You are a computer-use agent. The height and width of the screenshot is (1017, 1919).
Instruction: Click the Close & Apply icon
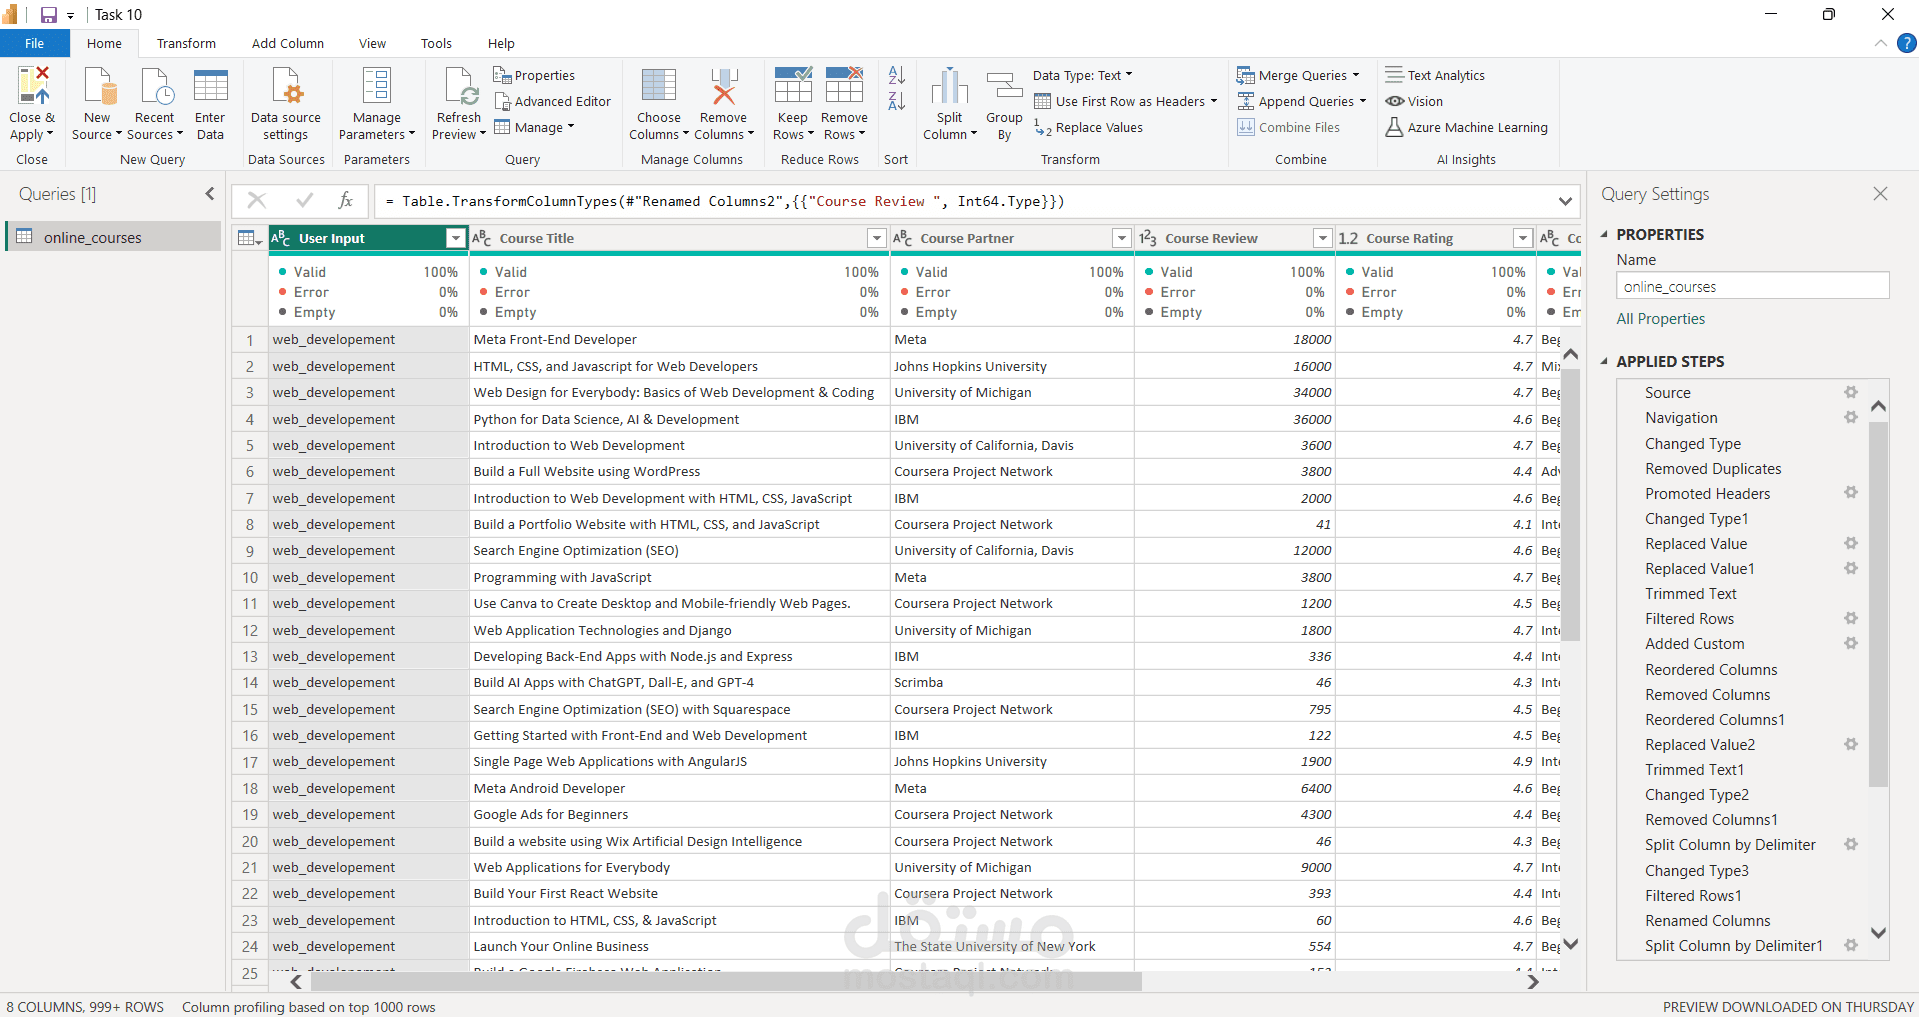(x=32, y=87)
